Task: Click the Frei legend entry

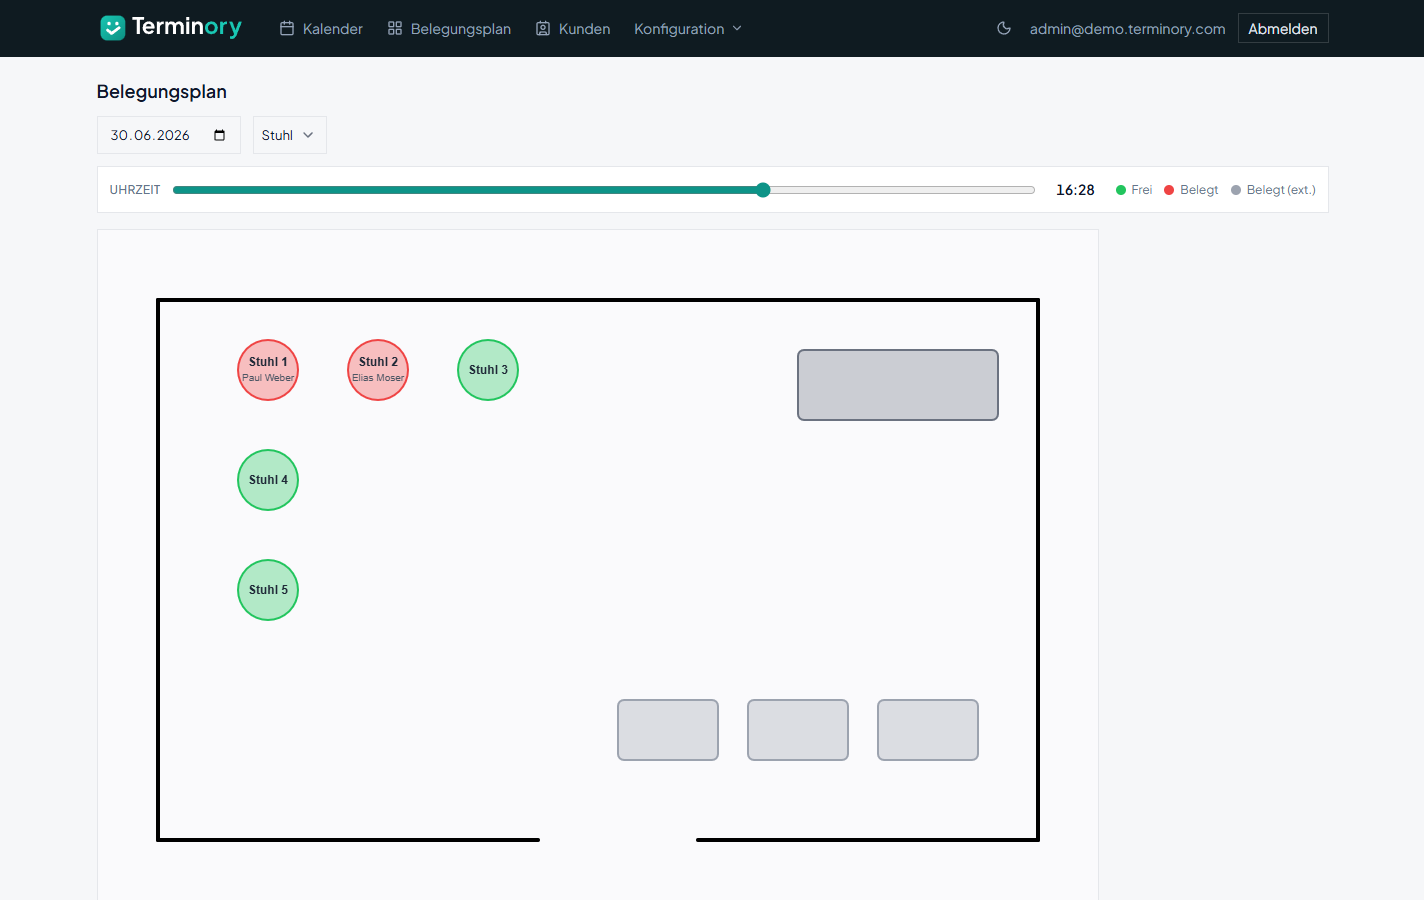Action: (x=1134, y=190)
